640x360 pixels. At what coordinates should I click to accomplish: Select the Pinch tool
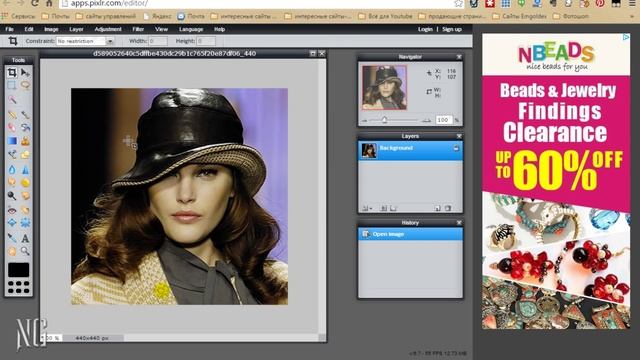coord(25,223)
